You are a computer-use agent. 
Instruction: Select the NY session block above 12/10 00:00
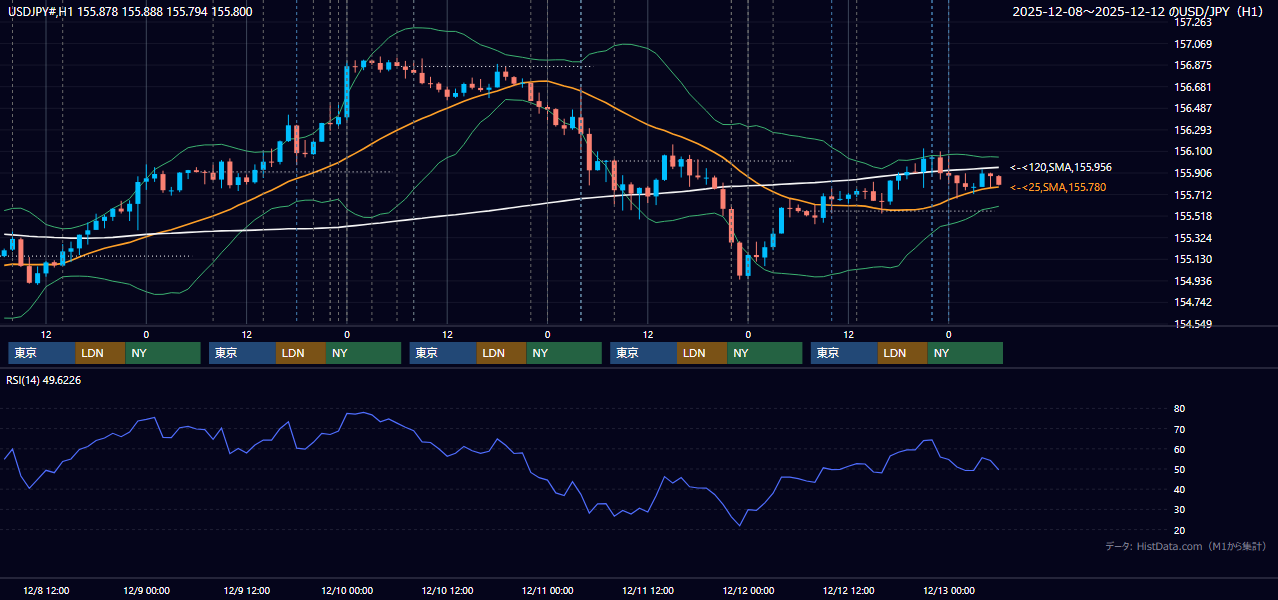pos(364,353)
